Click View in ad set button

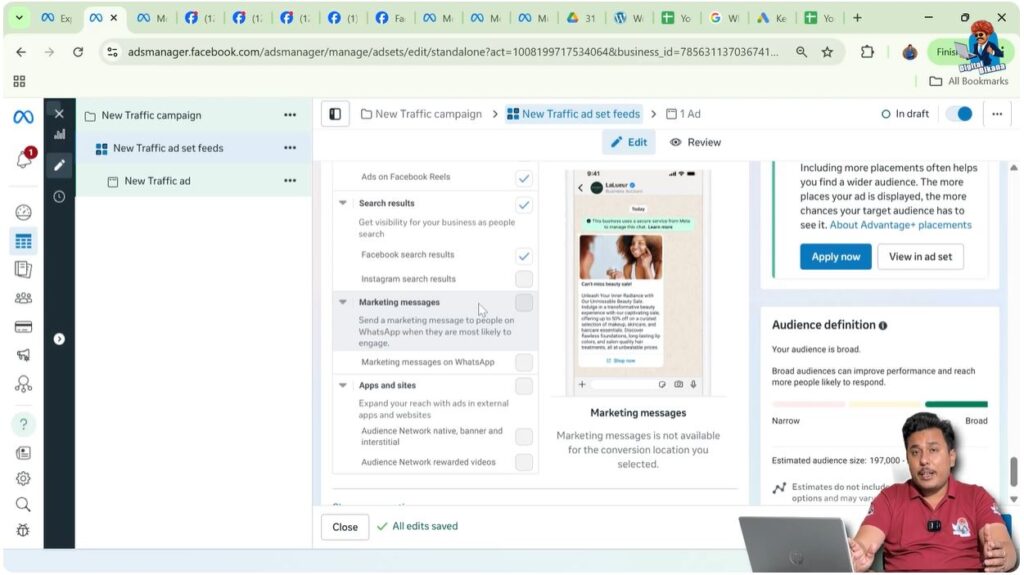click(920, 257)
